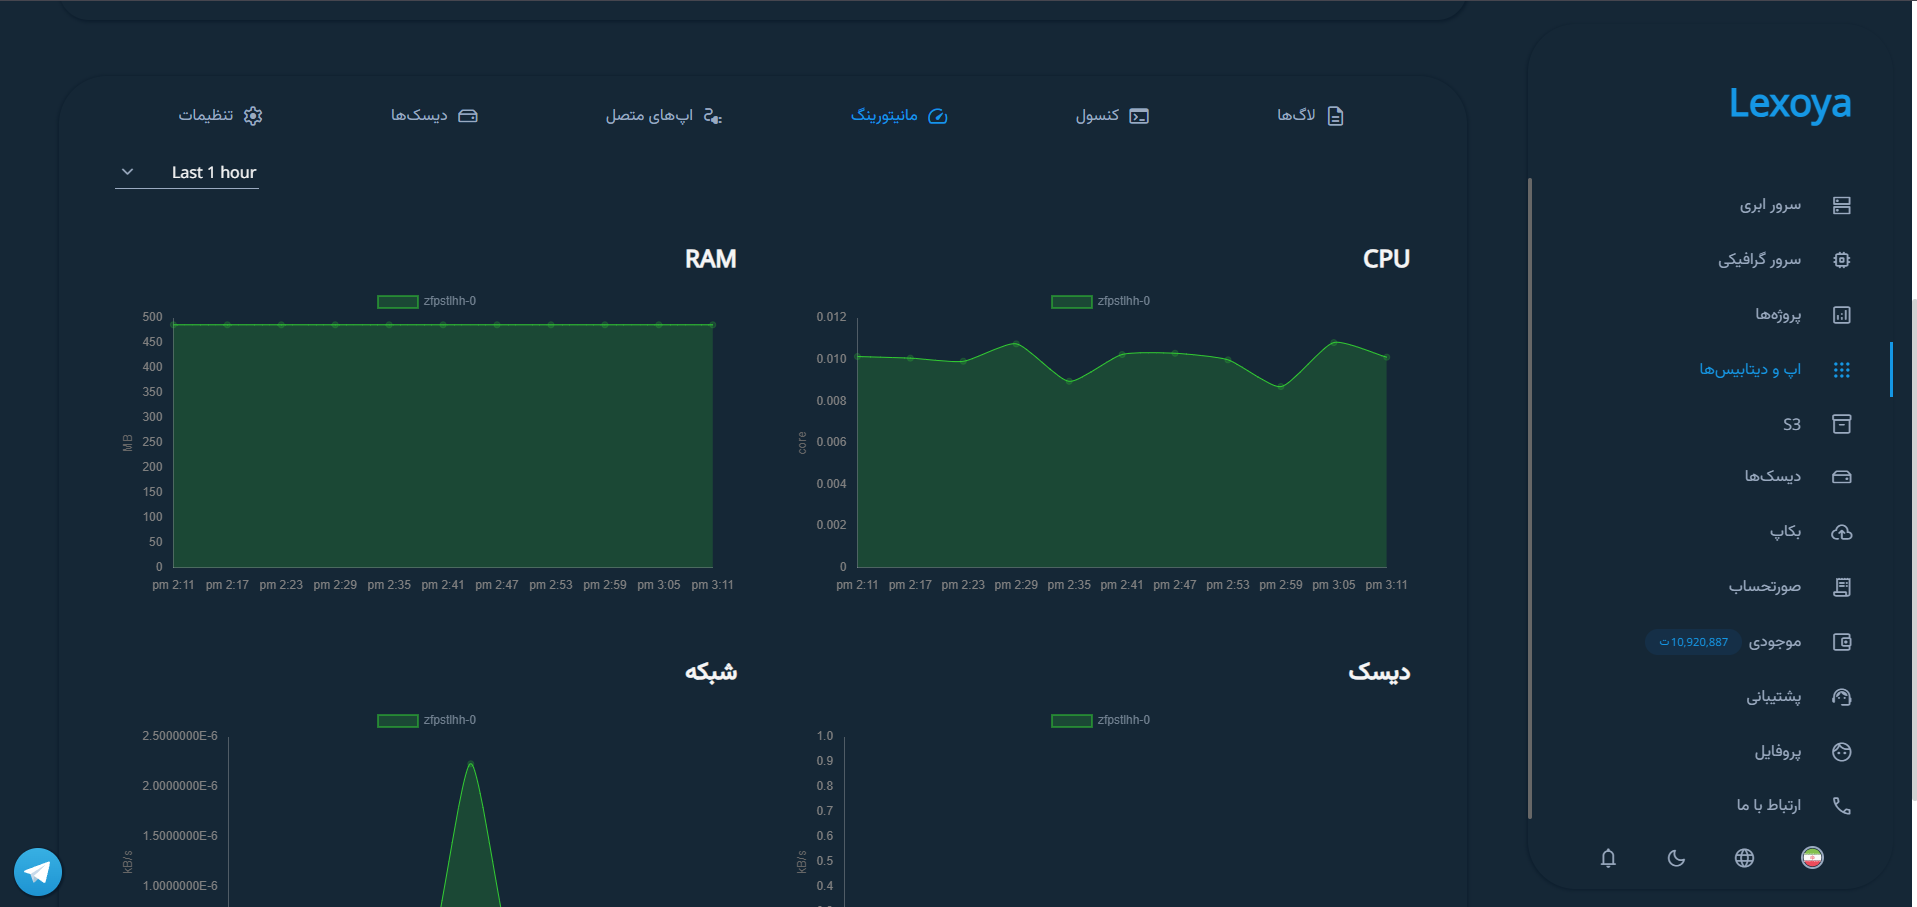Open سرور گرافیکی in sidebar

coord(1759,260)
